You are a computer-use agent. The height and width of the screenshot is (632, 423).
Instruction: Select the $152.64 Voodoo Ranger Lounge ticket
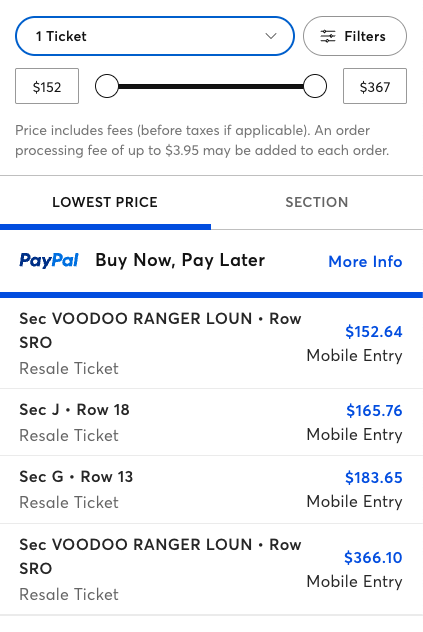[x=211, y=343]
